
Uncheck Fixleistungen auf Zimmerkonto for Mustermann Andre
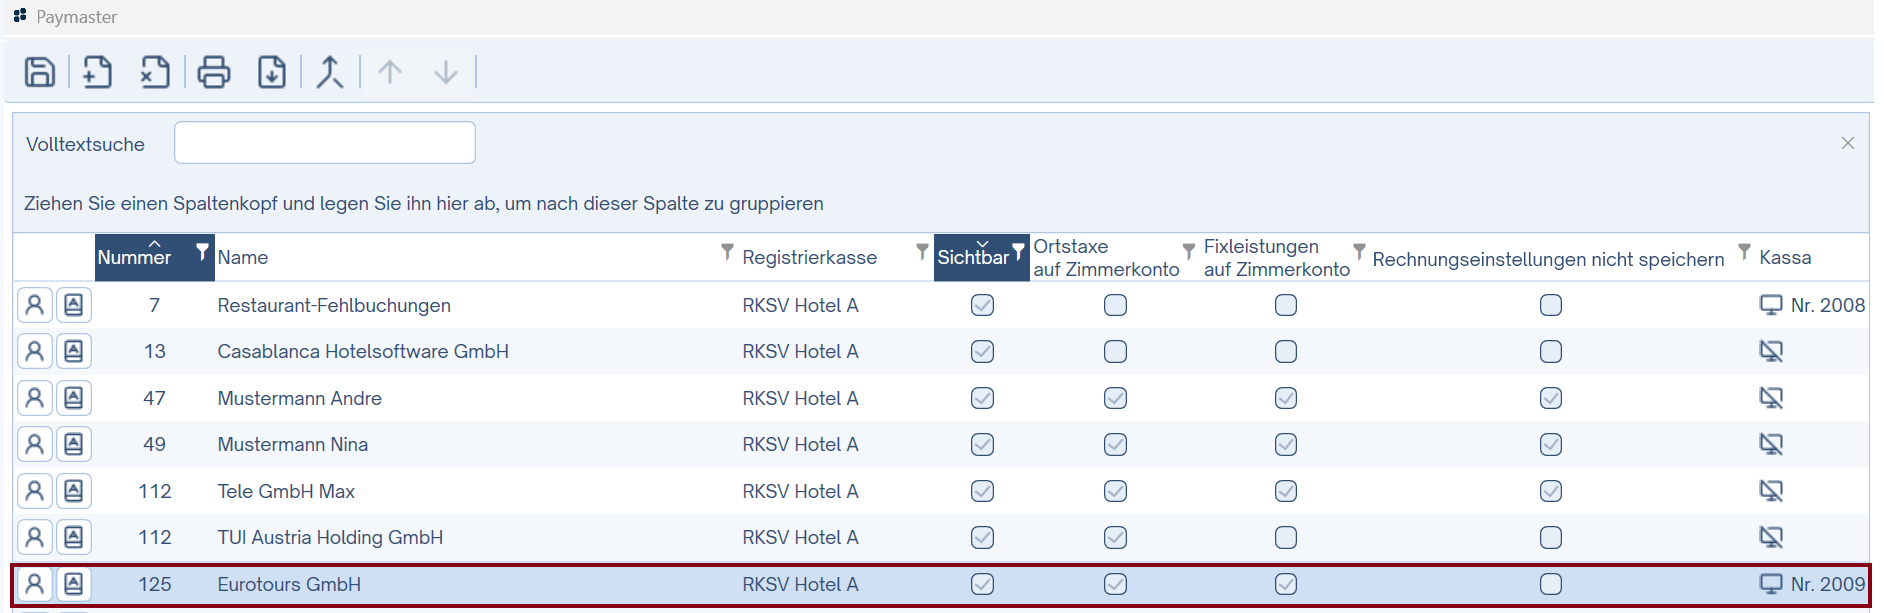(1286, 398)
